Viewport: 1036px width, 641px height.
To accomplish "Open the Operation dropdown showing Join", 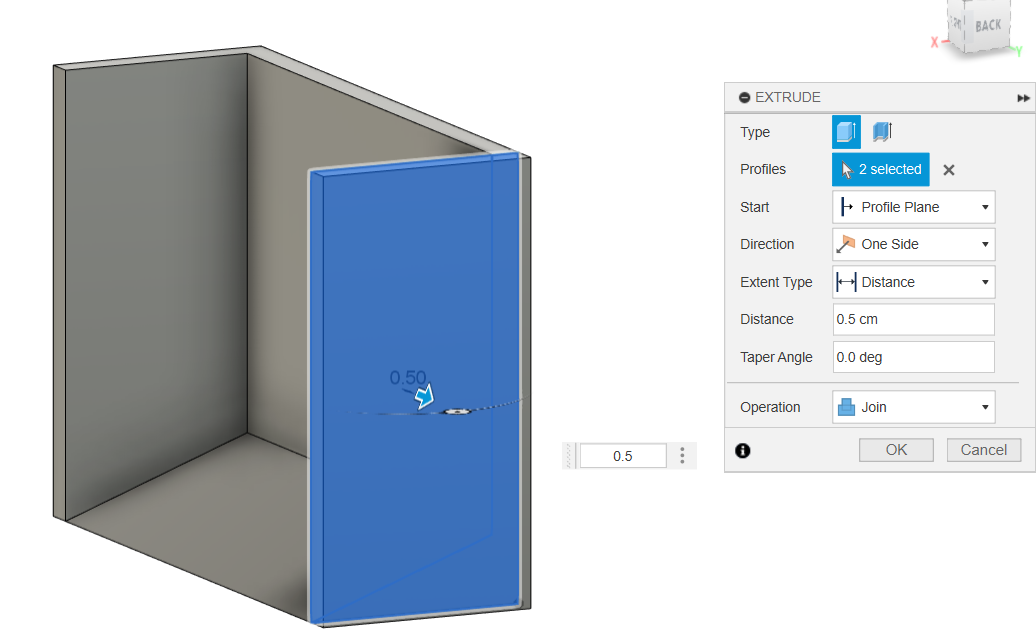I will [913, 407].
